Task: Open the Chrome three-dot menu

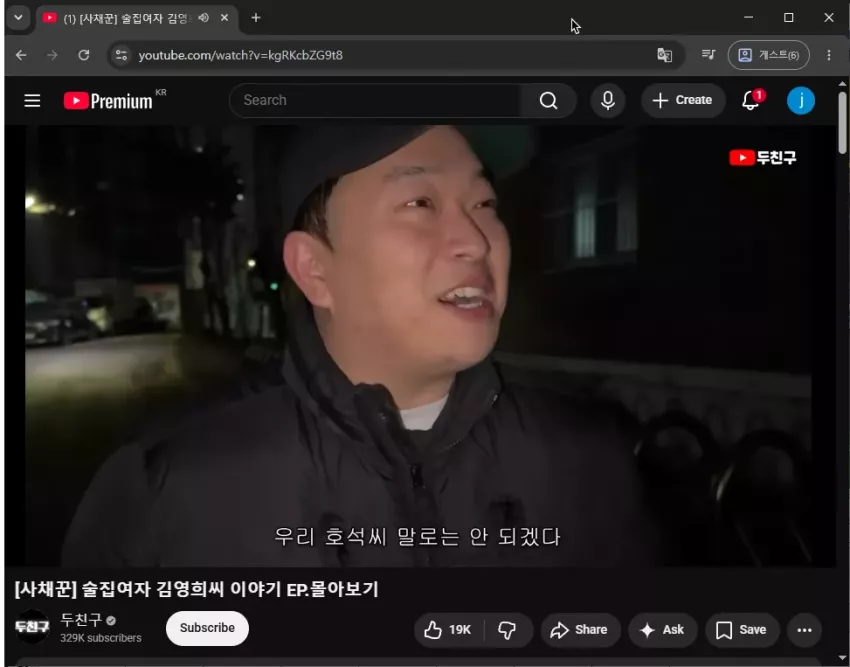Action: pos(829,55)
